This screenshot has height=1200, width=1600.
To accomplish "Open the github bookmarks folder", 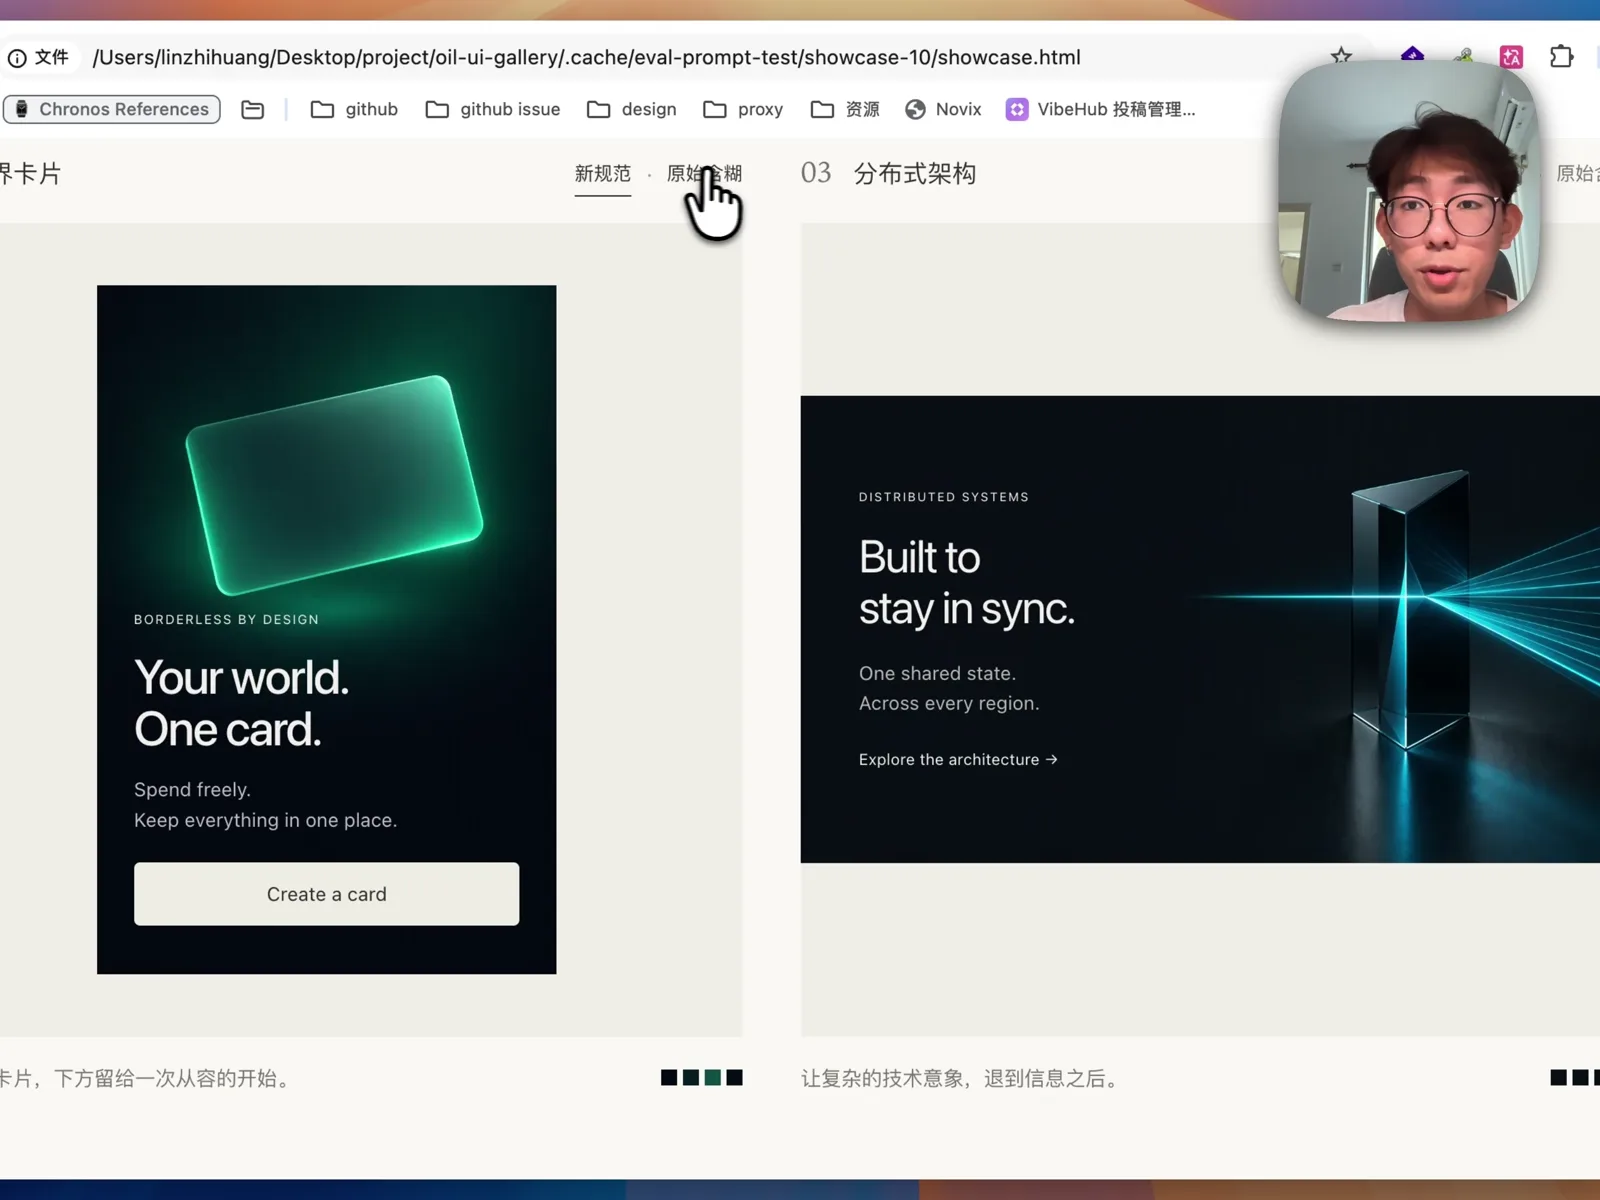I will click(354, 109).
